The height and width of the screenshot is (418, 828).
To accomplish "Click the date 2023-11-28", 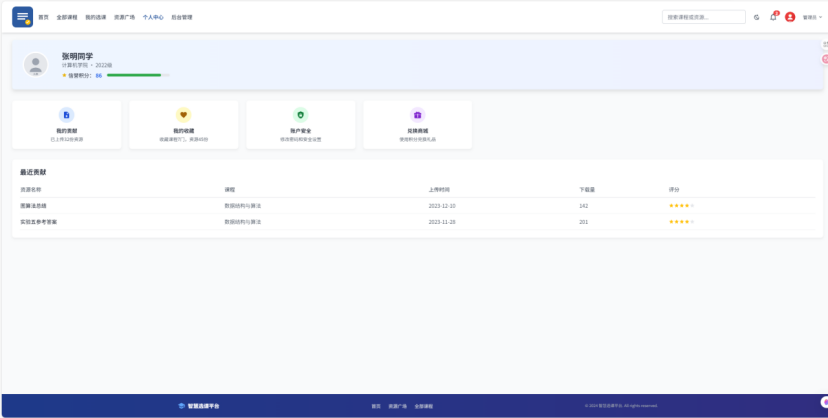I will point(442,222).
